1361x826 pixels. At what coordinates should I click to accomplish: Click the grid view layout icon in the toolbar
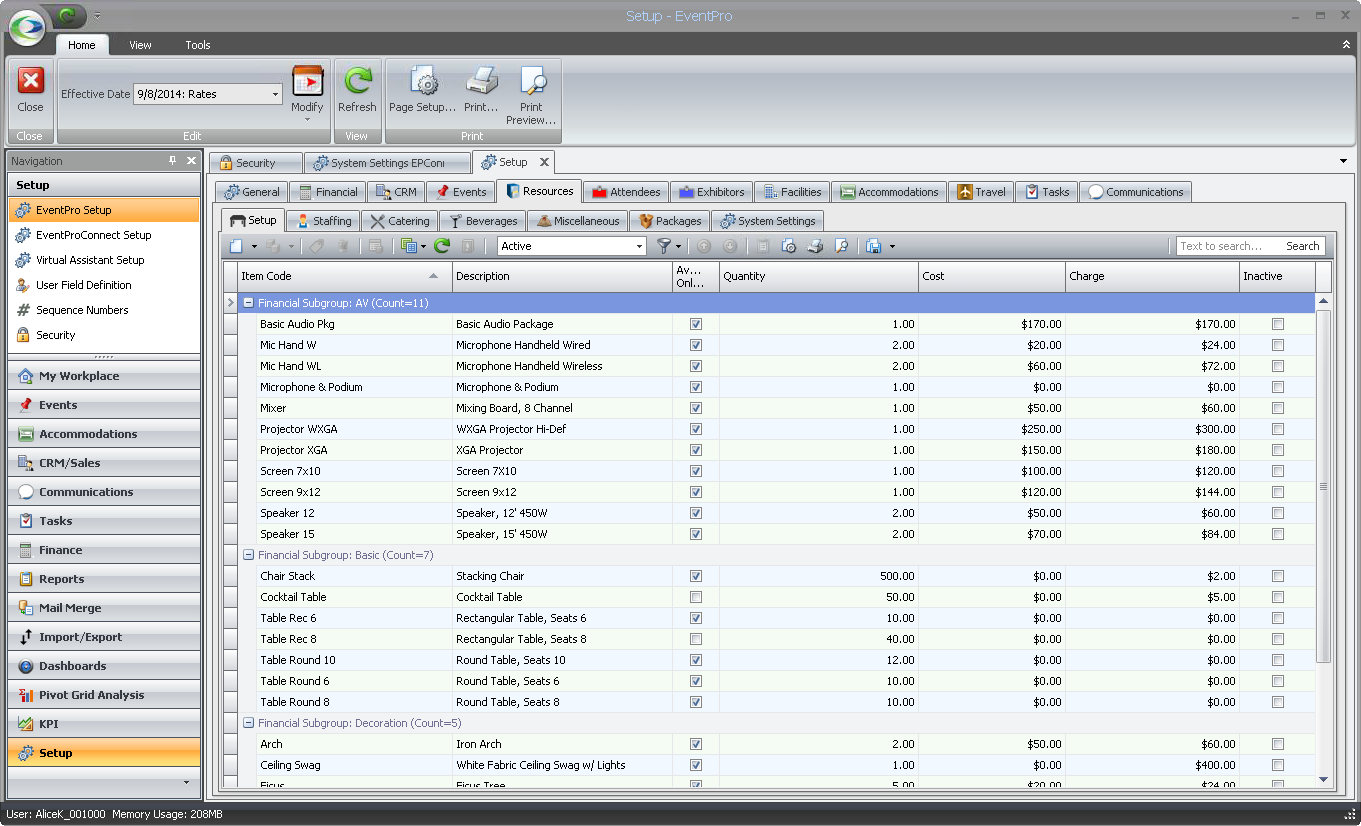408,246
